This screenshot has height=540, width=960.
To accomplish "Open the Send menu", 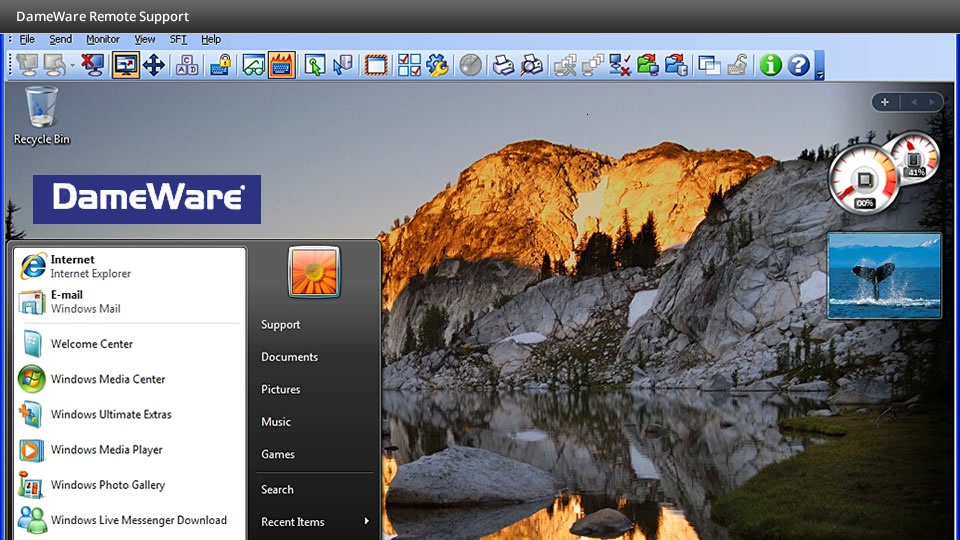I will 61,39.
